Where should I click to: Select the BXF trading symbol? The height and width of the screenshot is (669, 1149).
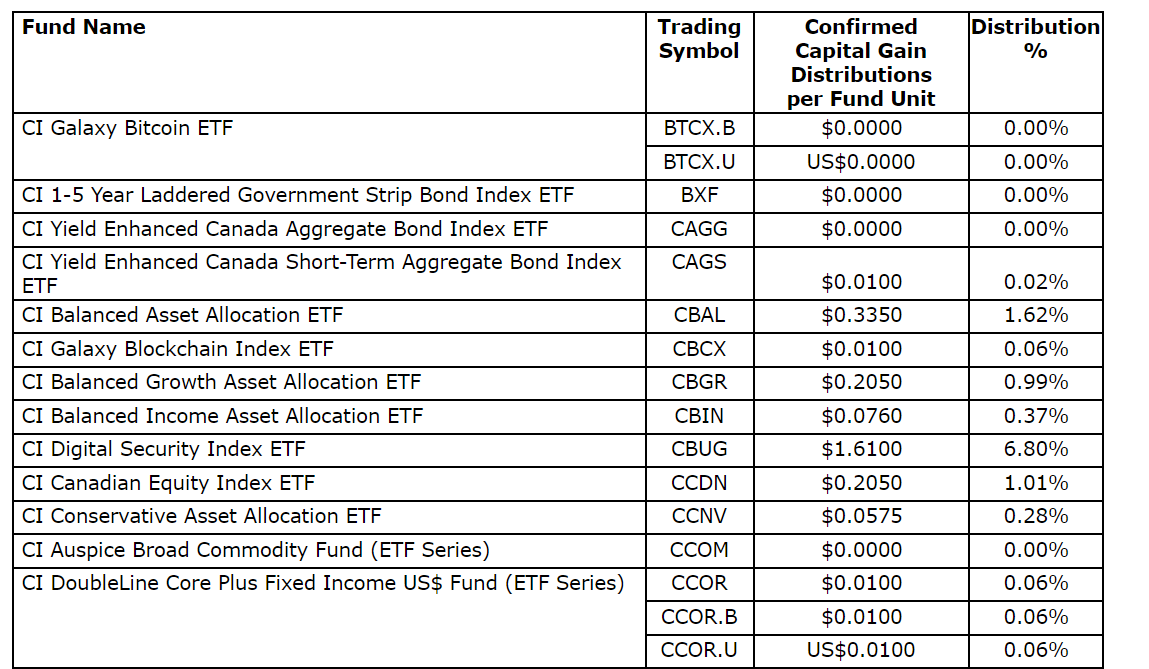tap(699, 195)
